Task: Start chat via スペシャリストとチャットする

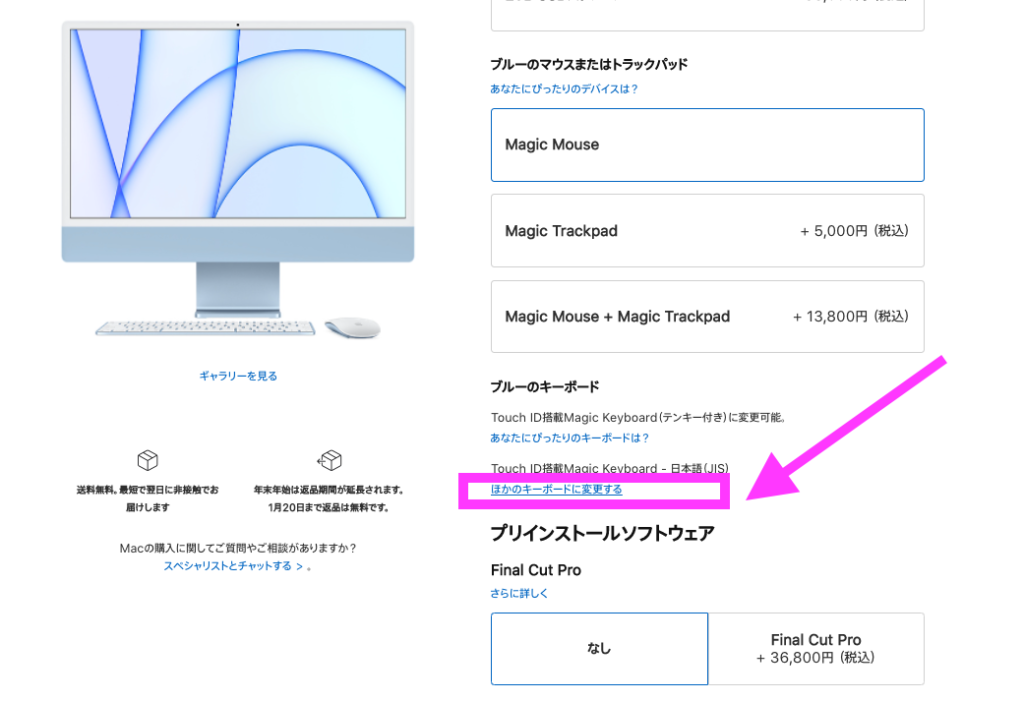Action: (x=233, y=566)
